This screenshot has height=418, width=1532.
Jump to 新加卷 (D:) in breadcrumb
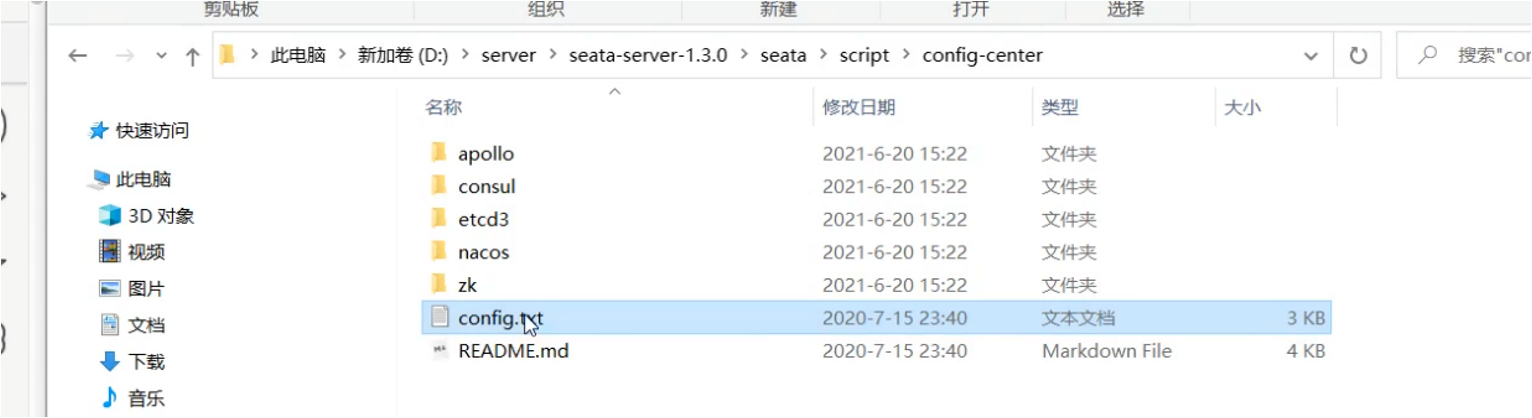[403, 56]
